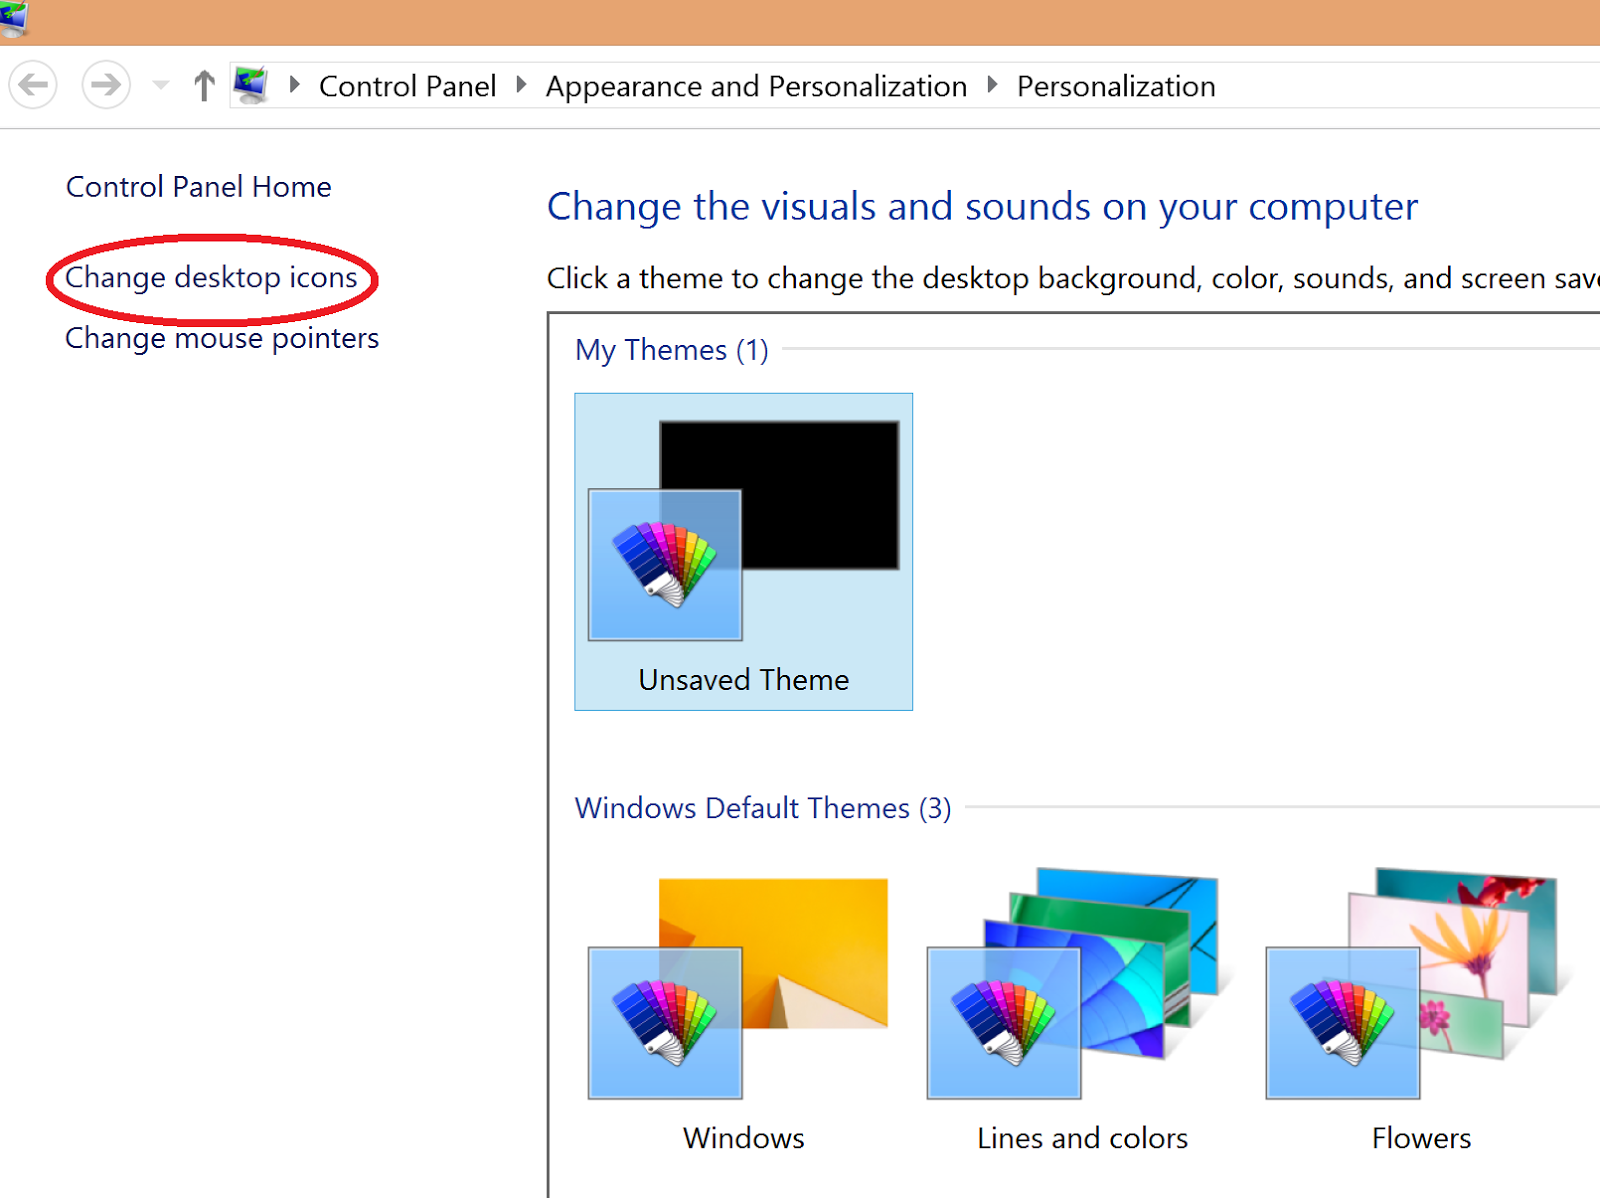The width and height of the screenshot is (1600, 1198).
Task: Open the Change mouse pointers link
Action: tap(222, 338)
